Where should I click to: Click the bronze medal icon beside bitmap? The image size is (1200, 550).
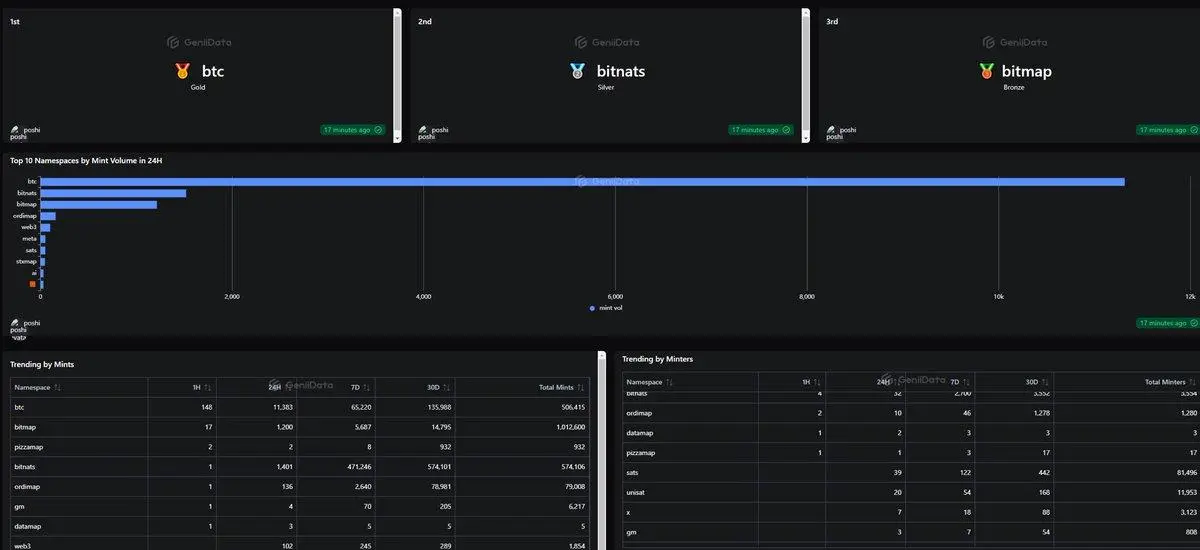tap(986, 71)
